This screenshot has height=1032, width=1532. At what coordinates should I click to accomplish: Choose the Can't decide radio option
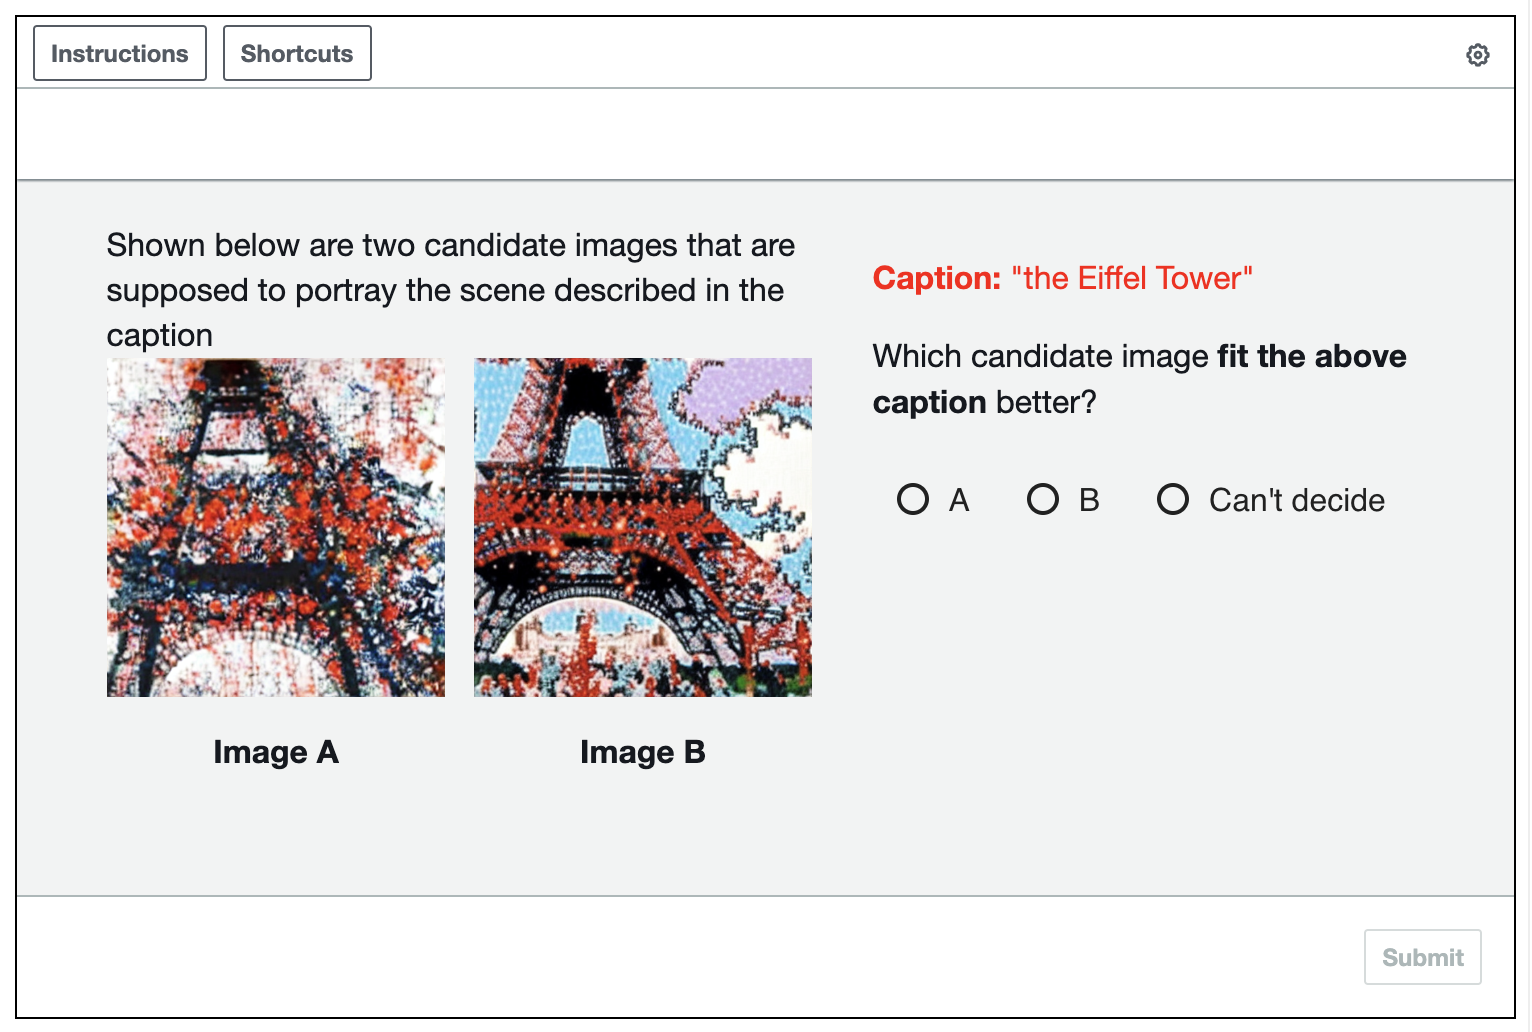(1172, 499)
